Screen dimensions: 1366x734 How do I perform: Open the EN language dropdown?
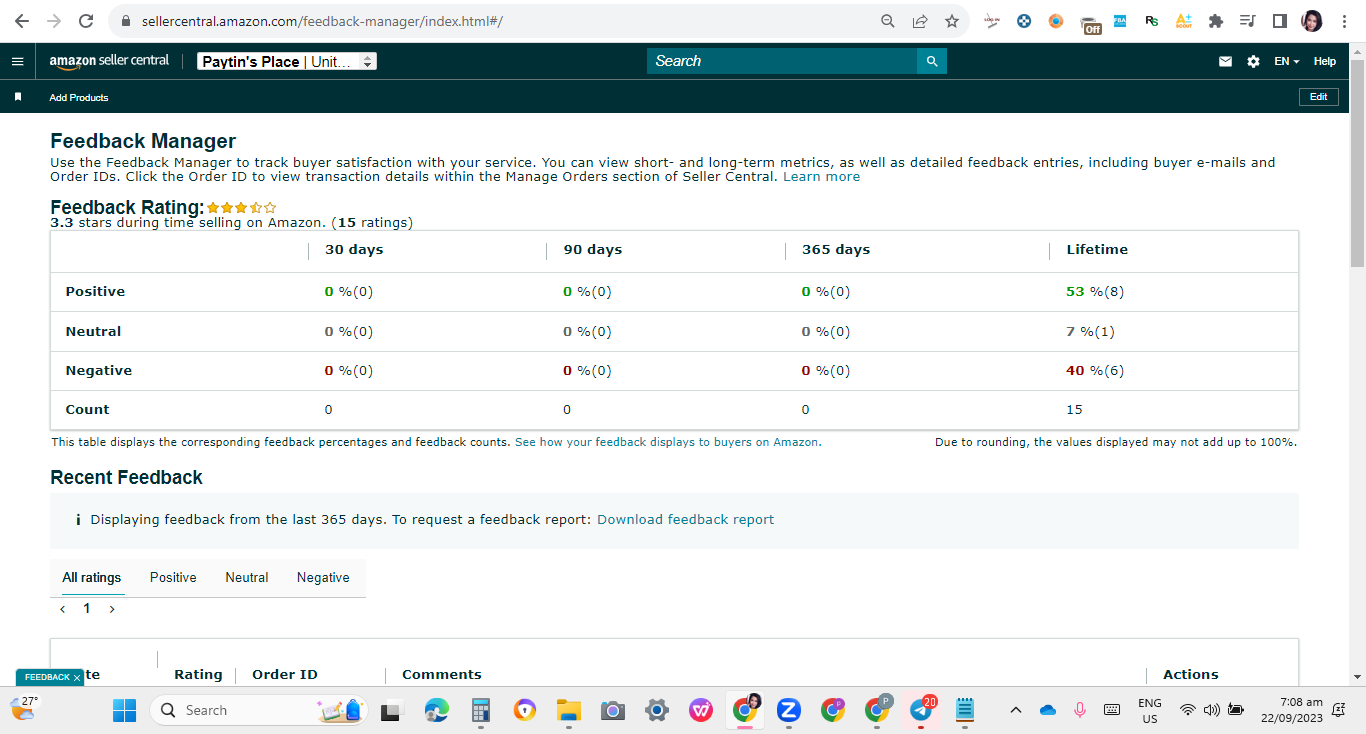click(1286, 61)
